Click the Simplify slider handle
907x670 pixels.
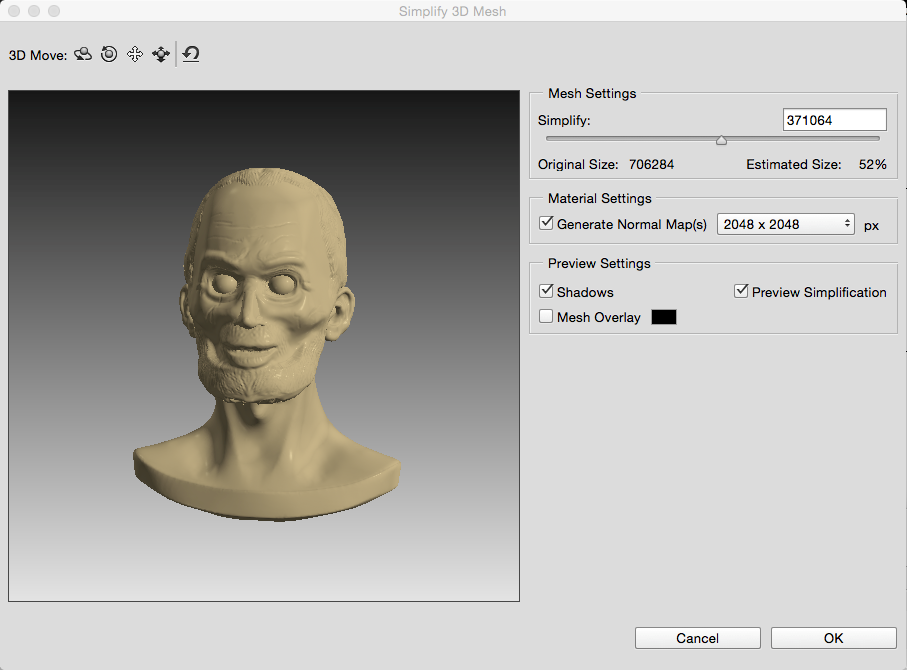[721, 140]
